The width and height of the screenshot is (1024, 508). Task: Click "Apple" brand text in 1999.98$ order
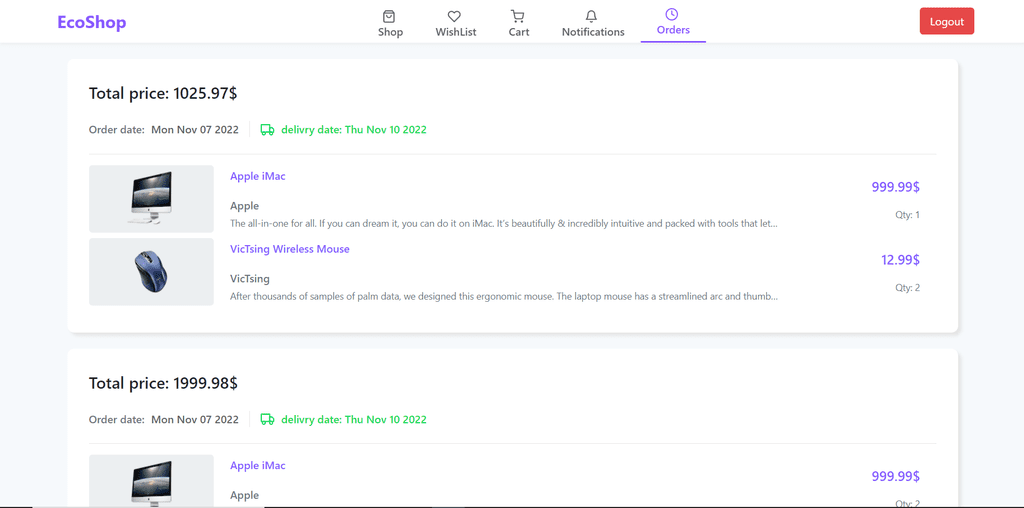[244, 496]
